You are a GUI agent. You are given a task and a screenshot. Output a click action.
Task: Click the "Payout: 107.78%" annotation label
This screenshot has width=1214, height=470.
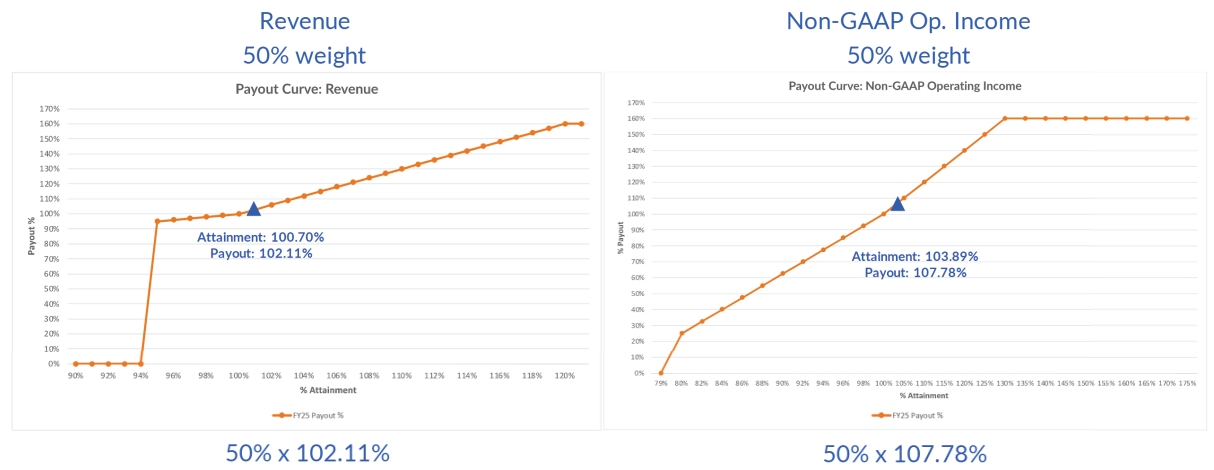[x=915, y=272]
